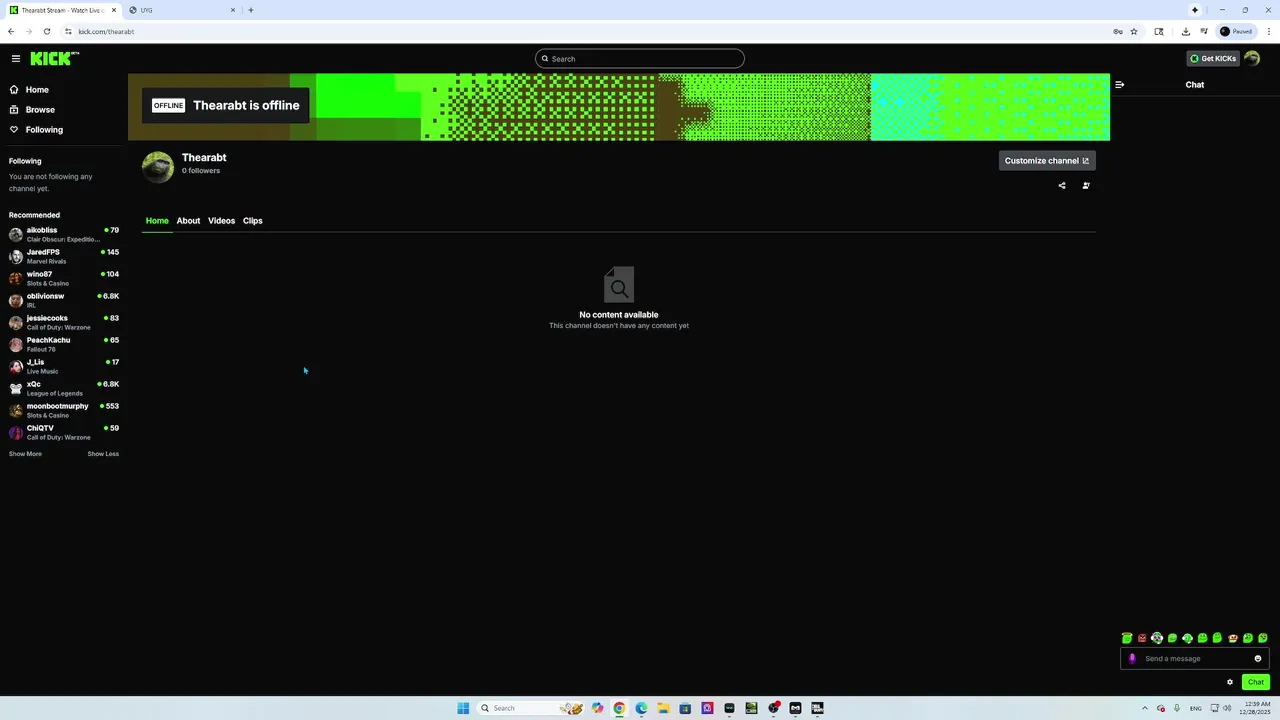
Task: Switch to the About tab
Action: coord(188,221)
